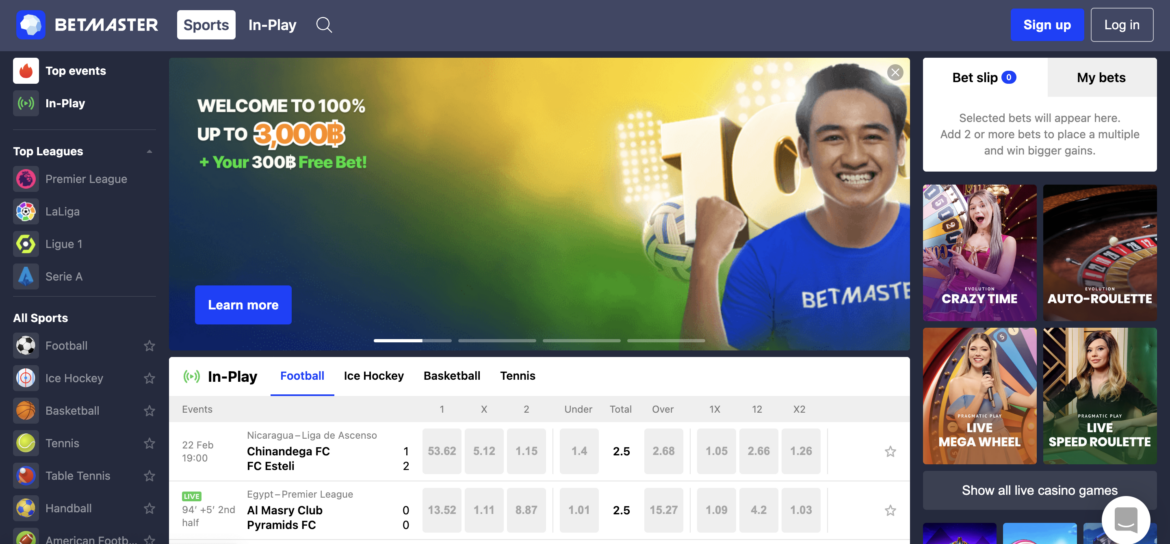This screenshot has height=544, width=1170.
Task: Click the Football ball icon in sidebar
Action: 26,346
